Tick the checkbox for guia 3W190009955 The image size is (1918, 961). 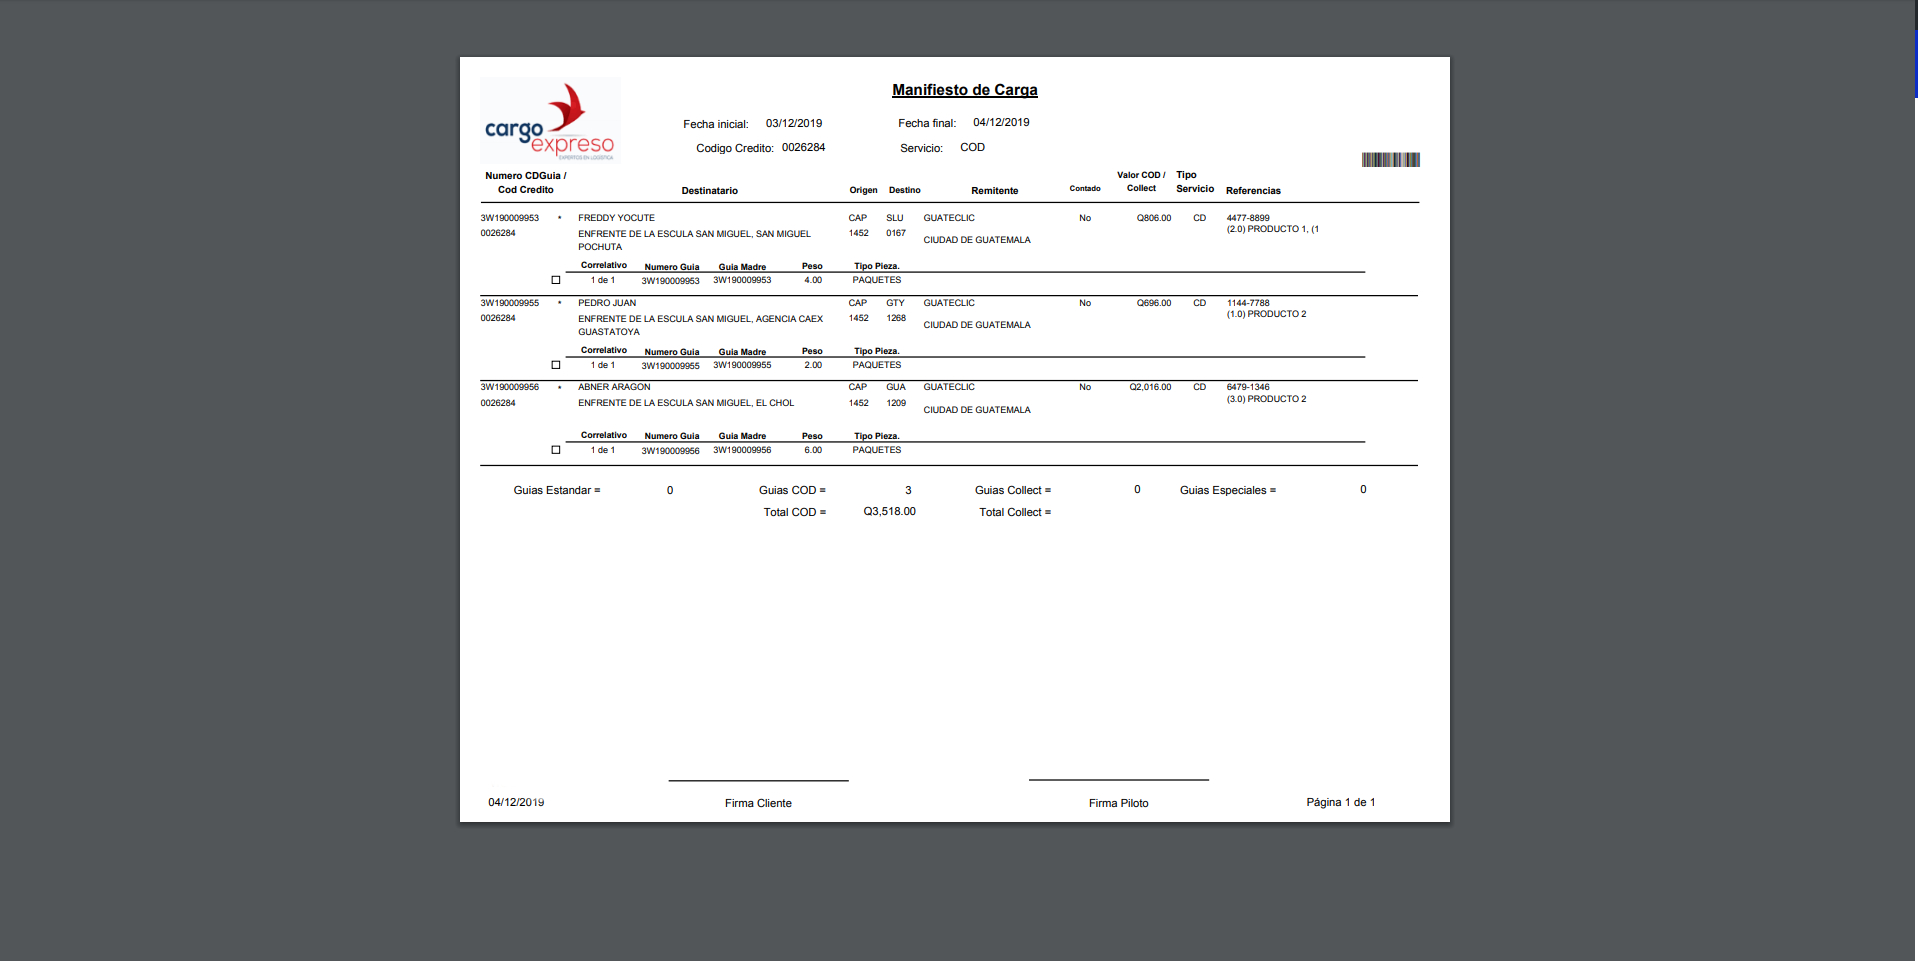[x=556, y=365]
